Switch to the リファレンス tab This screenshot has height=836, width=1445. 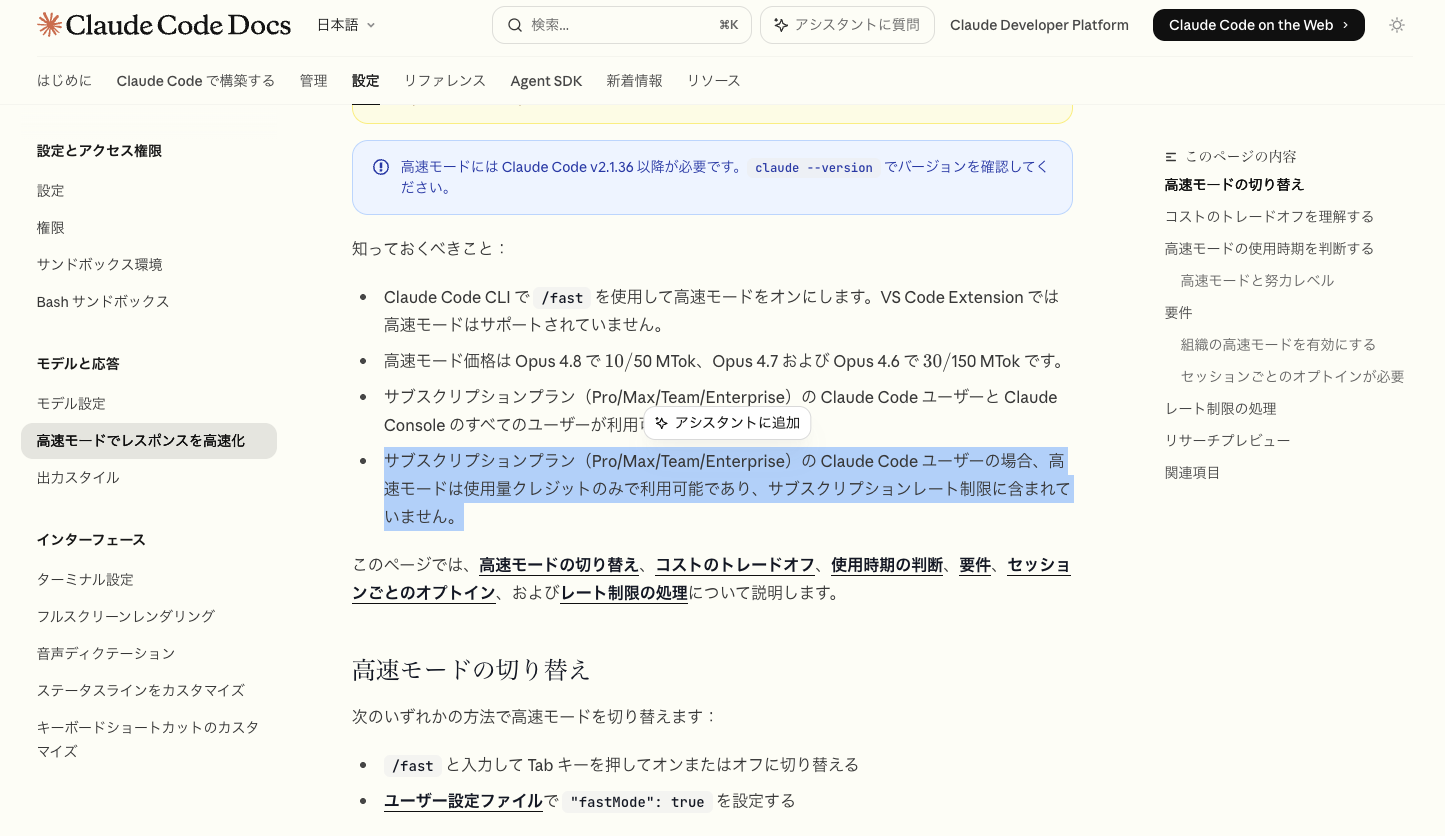(445, 81)
